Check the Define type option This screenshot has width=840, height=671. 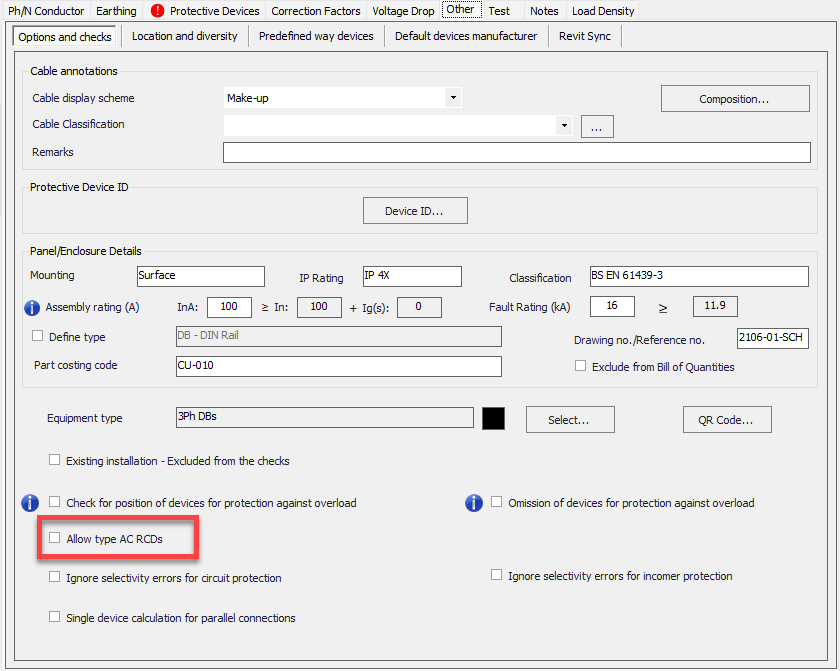tap(39, 337)
